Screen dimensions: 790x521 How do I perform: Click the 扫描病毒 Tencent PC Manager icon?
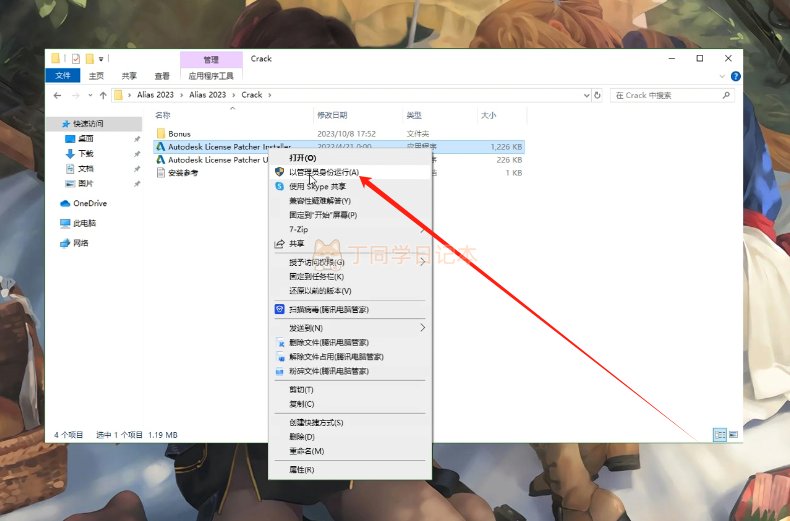[280, 309]
